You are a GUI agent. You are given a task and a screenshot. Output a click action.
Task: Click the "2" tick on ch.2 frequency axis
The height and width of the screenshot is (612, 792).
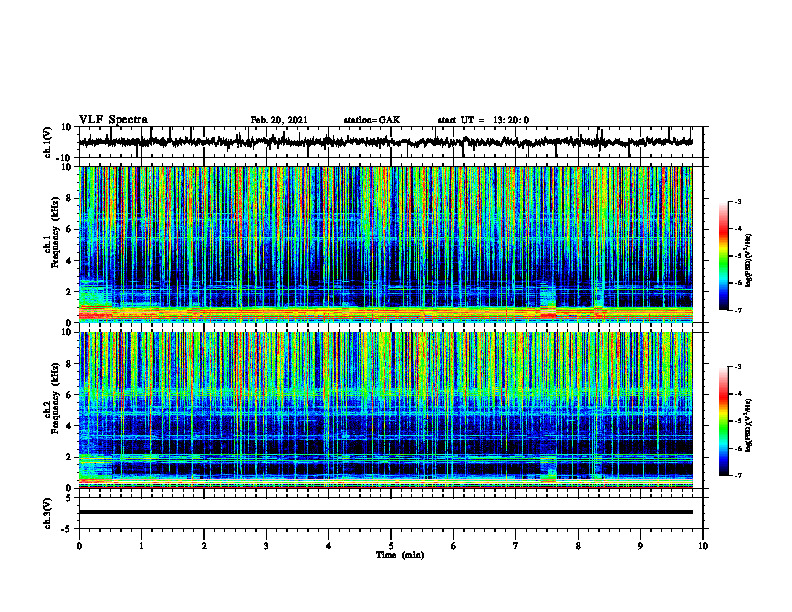(69, 457)
